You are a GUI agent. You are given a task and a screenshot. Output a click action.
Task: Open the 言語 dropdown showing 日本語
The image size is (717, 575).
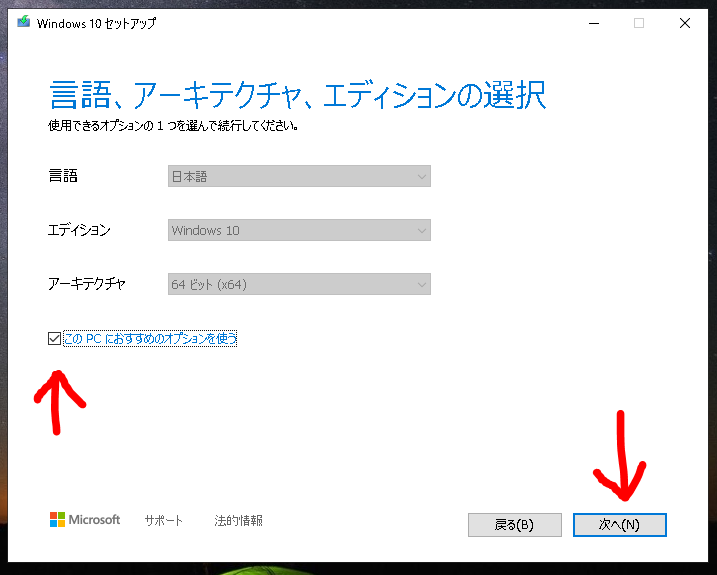tap(299, 176)
